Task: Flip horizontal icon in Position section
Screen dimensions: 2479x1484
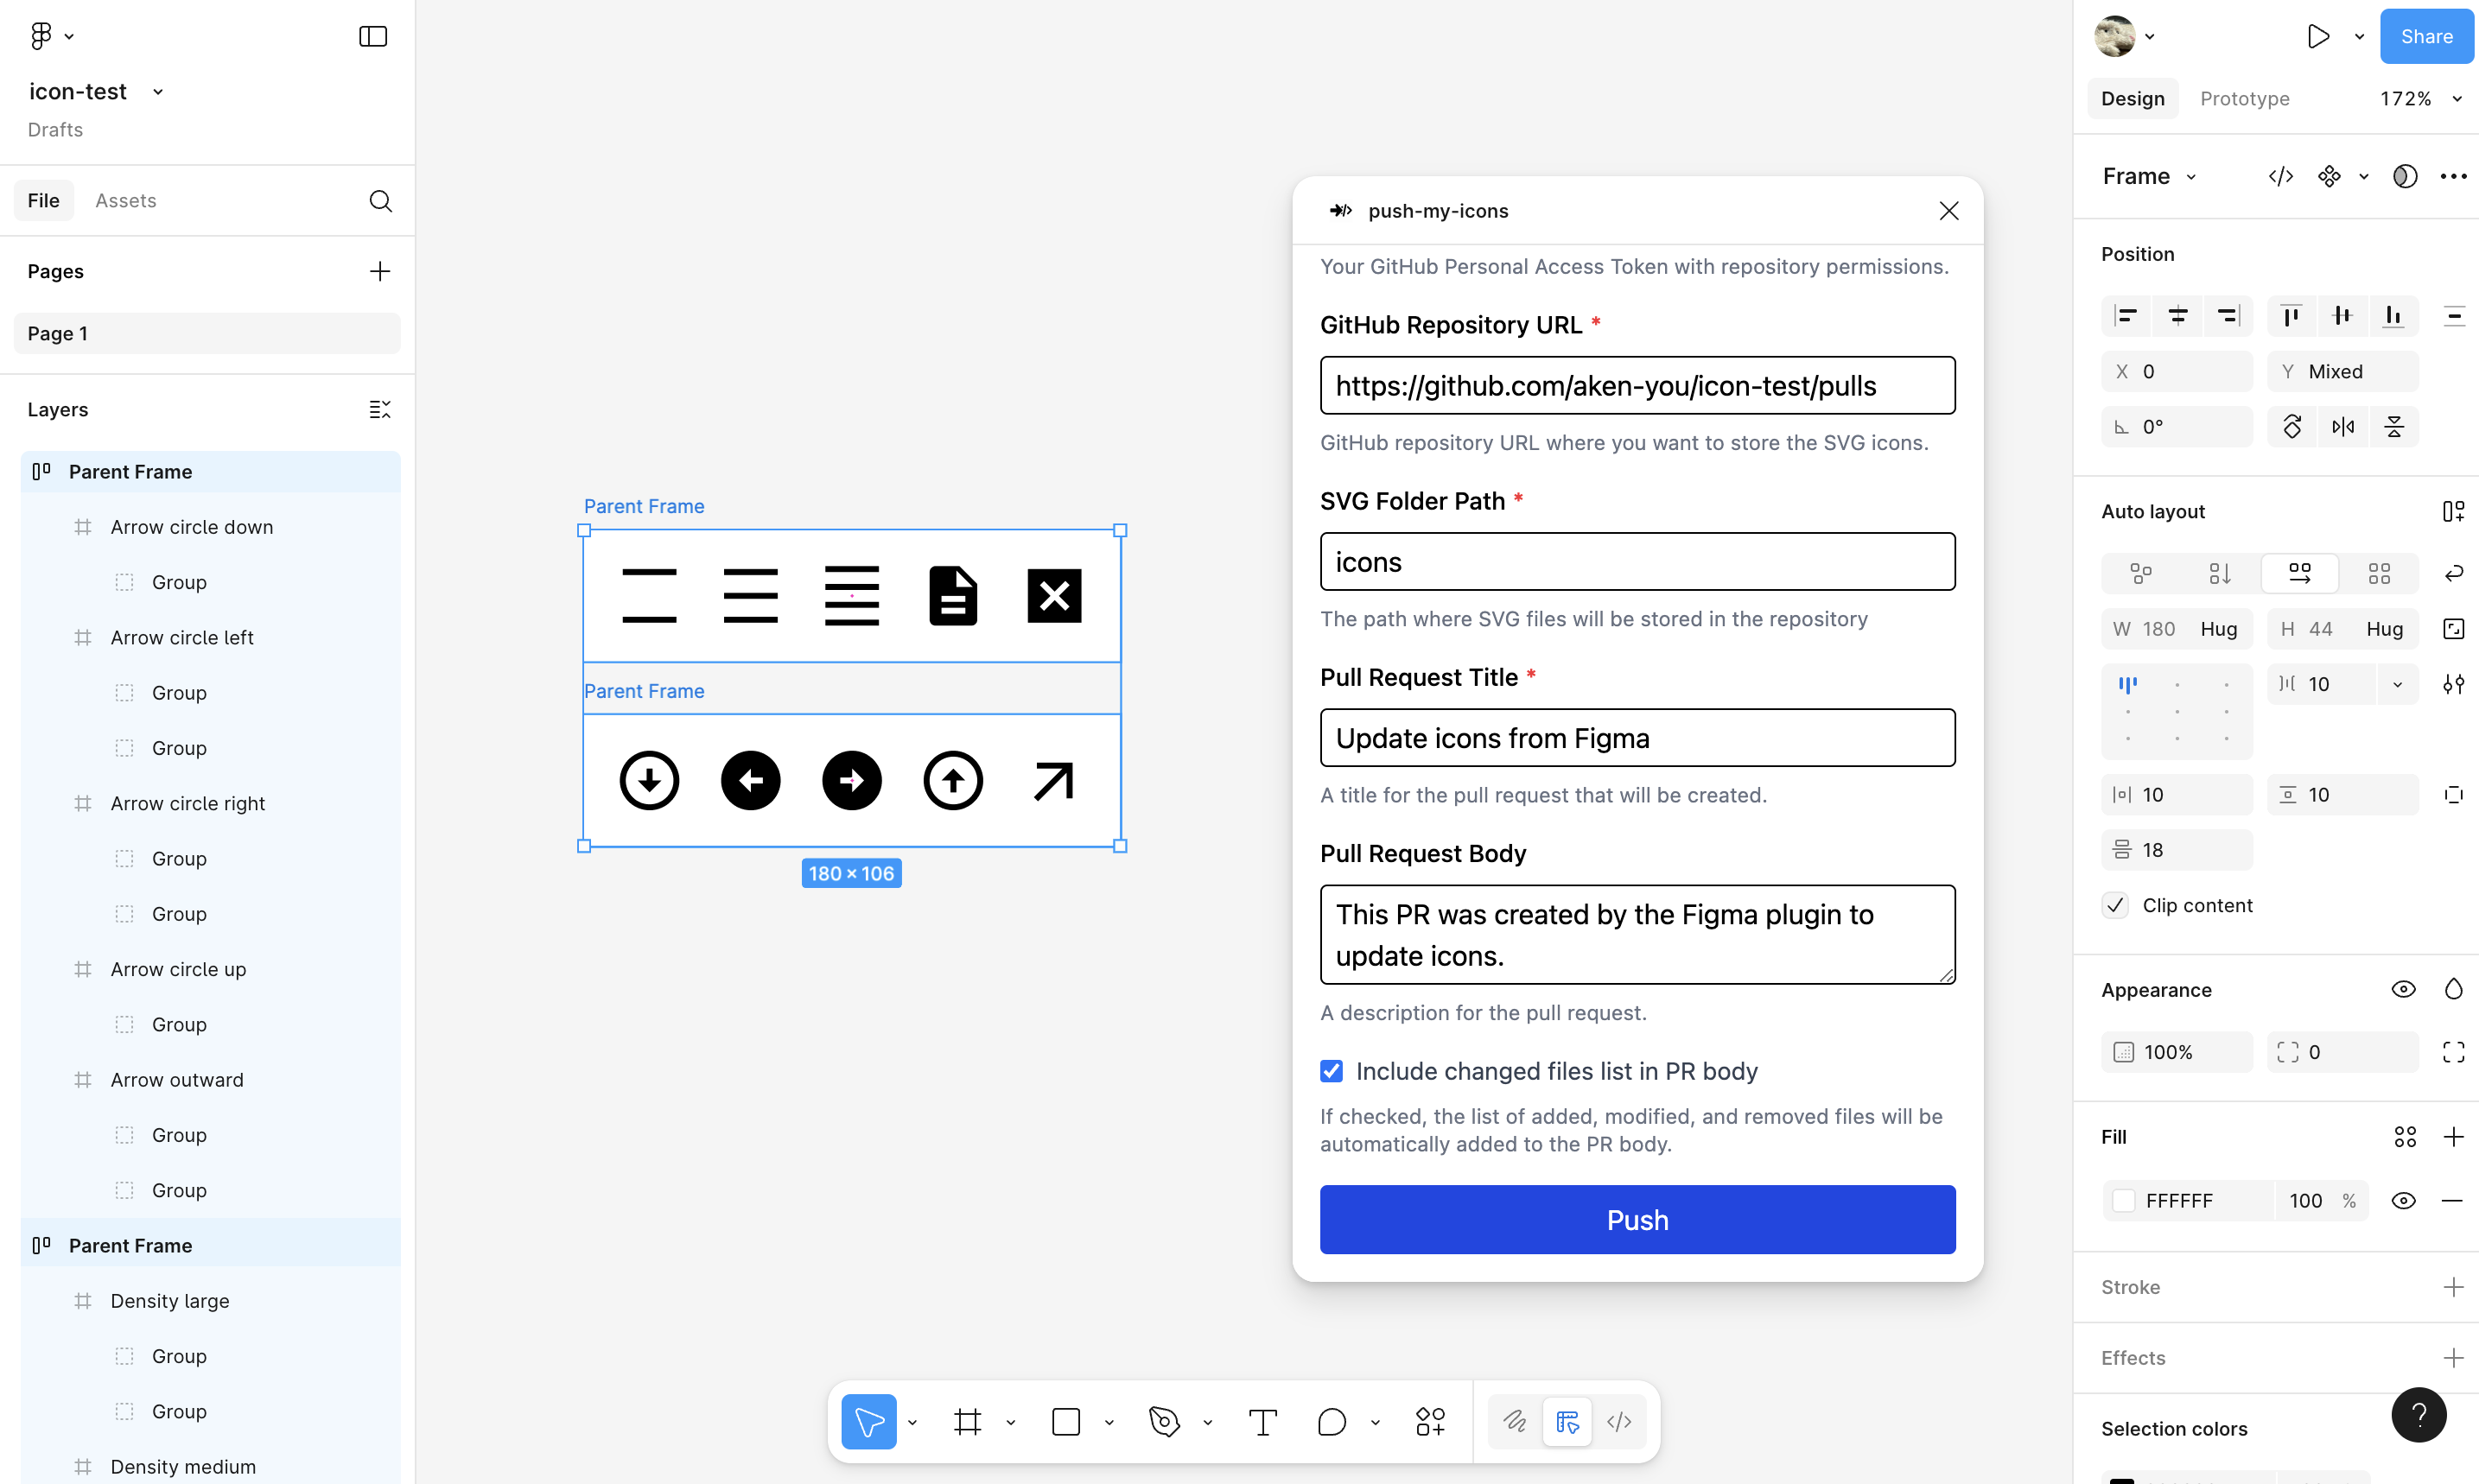Action: click(2343, 427)
